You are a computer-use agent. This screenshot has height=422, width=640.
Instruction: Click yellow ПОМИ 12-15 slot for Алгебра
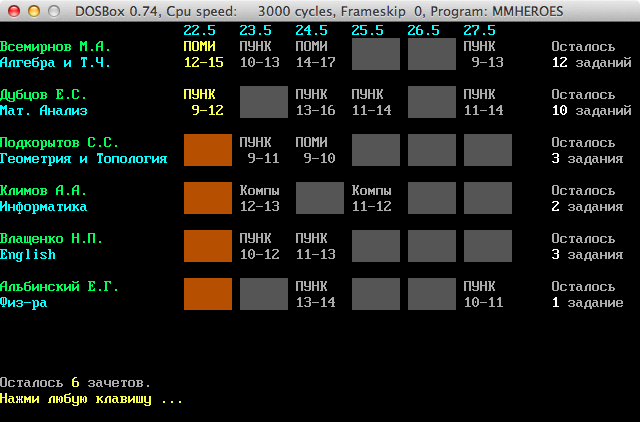coord(203,54)
